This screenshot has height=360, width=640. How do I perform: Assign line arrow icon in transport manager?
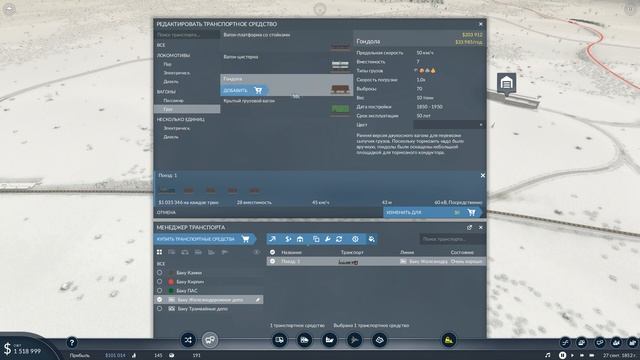coord(273,239)
